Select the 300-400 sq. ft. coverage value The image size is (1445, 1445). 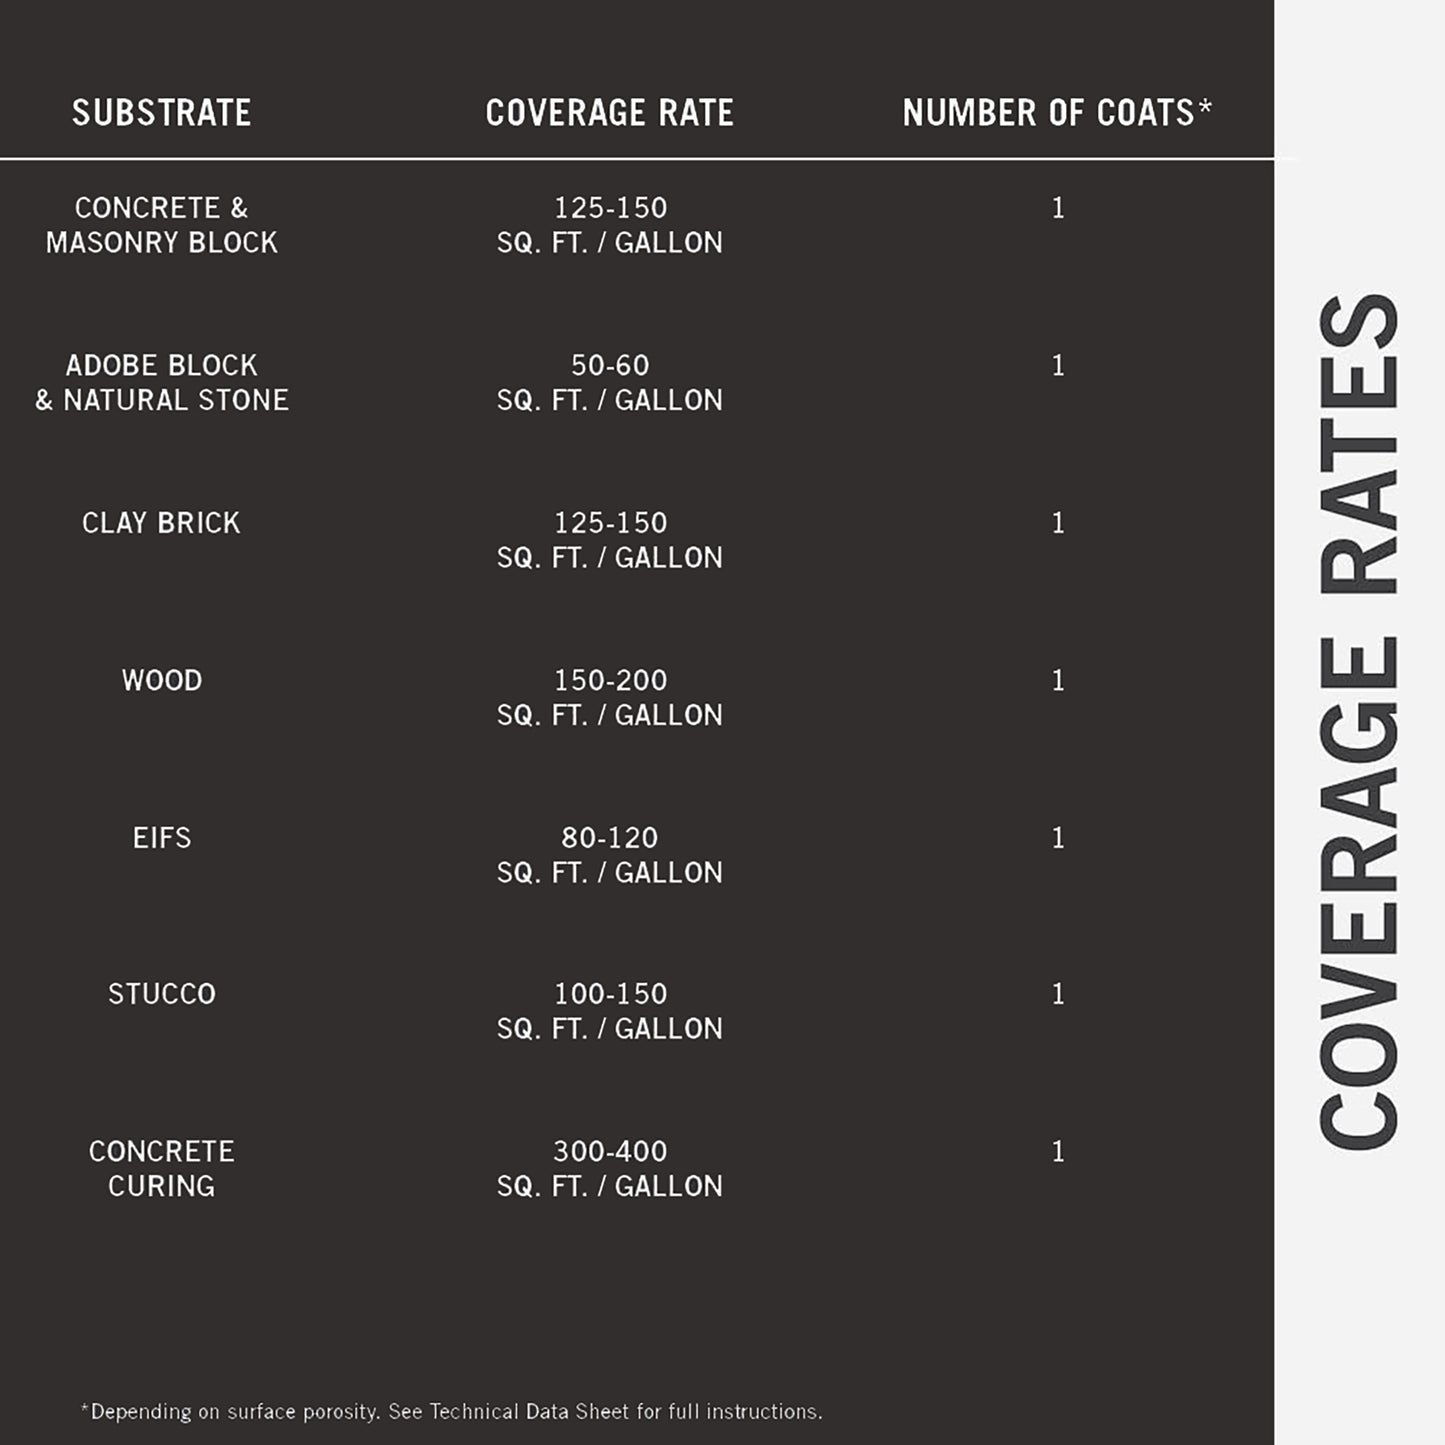[609, 1168]
